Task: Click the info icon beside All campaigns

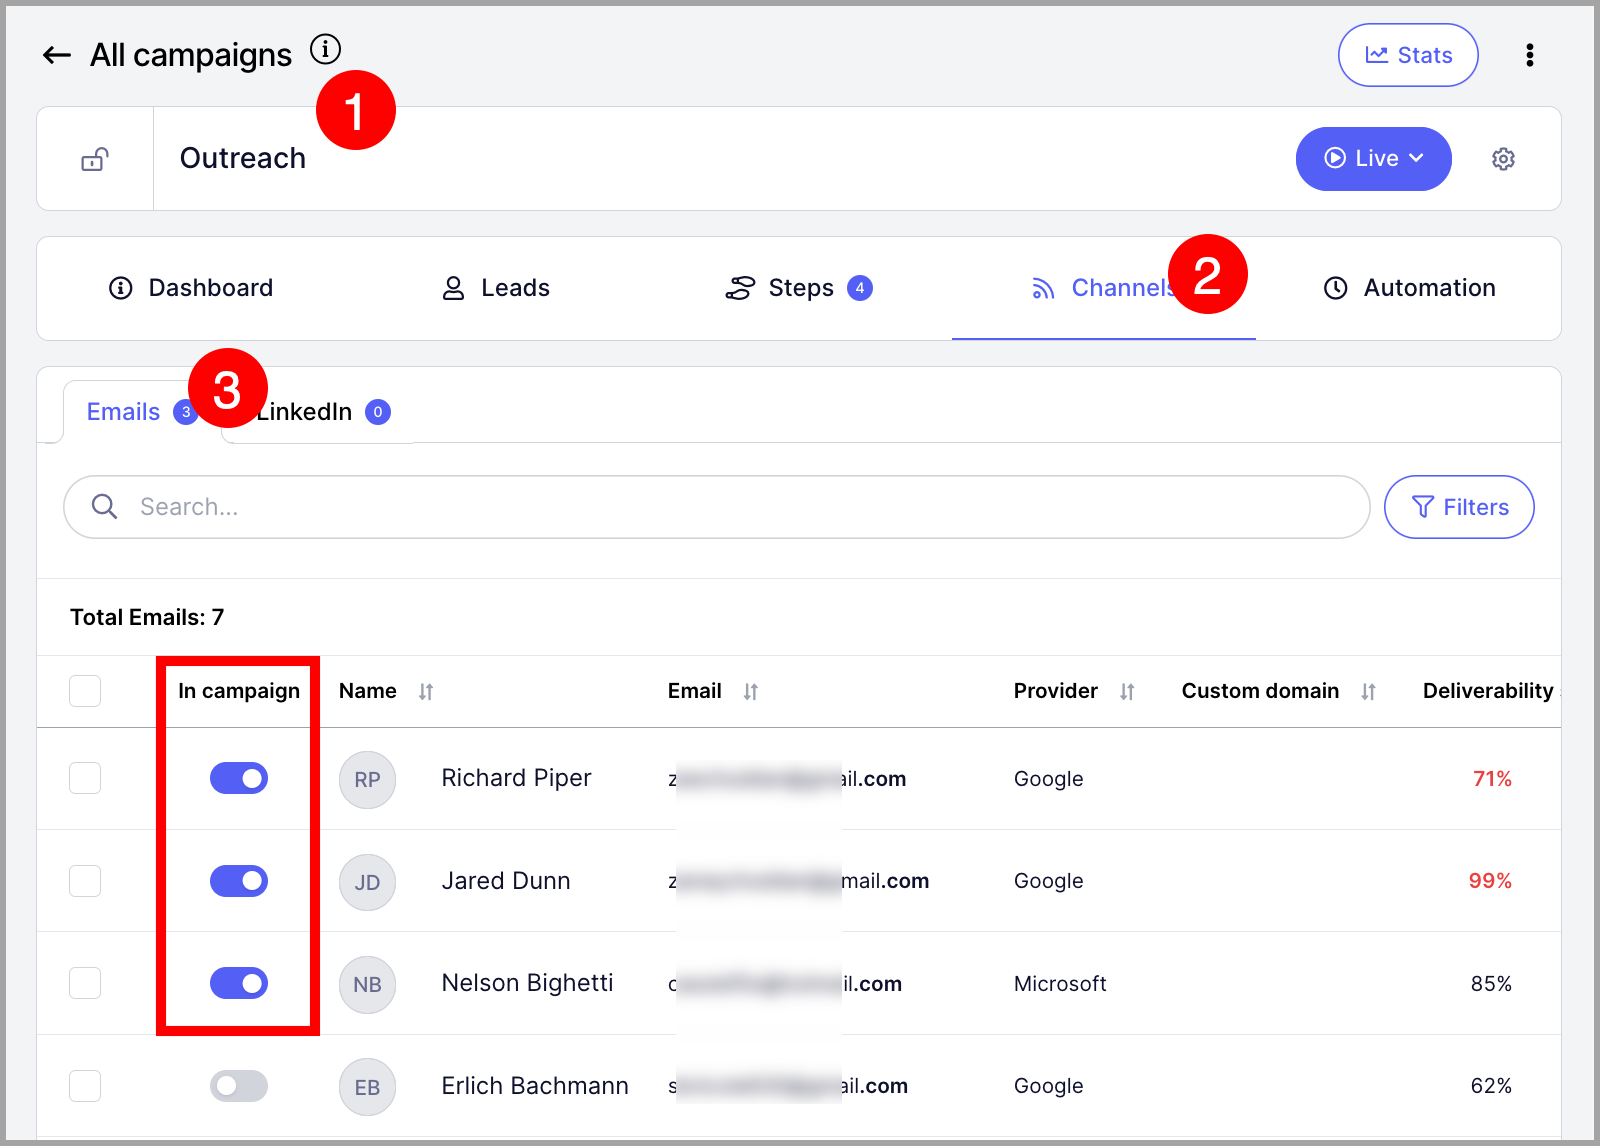Action: (325, 48)
